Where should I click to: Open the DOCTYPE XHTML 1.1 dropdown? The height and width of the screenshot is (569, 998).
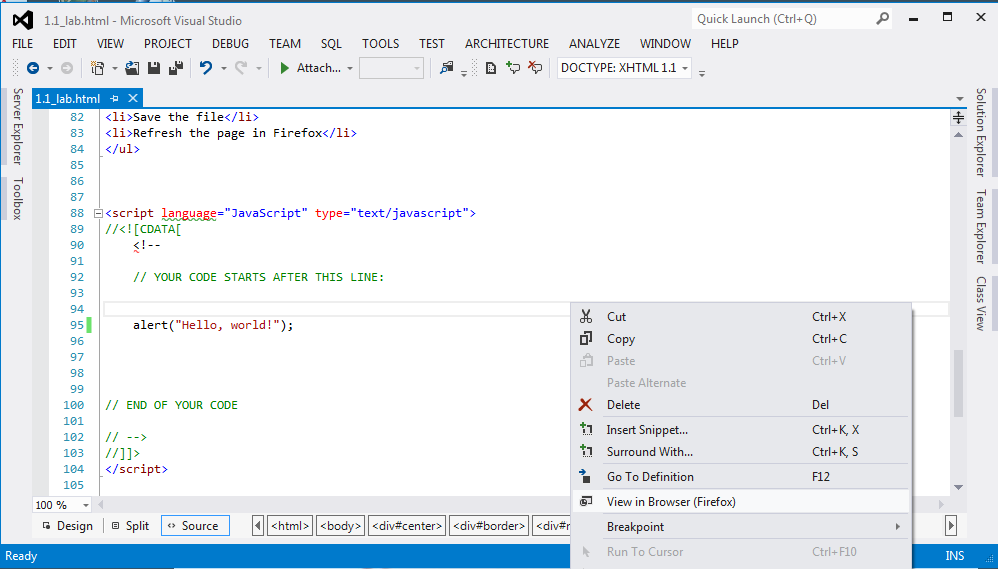pos(685,68)
